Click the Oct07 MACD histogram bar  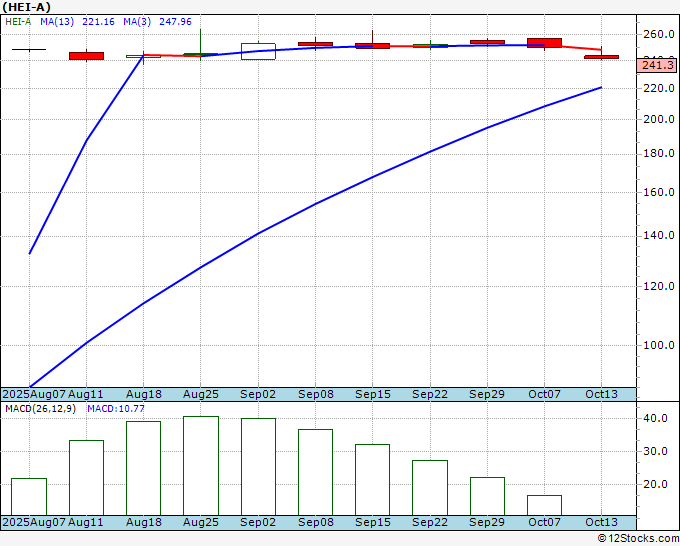click(x=544, y=505)
